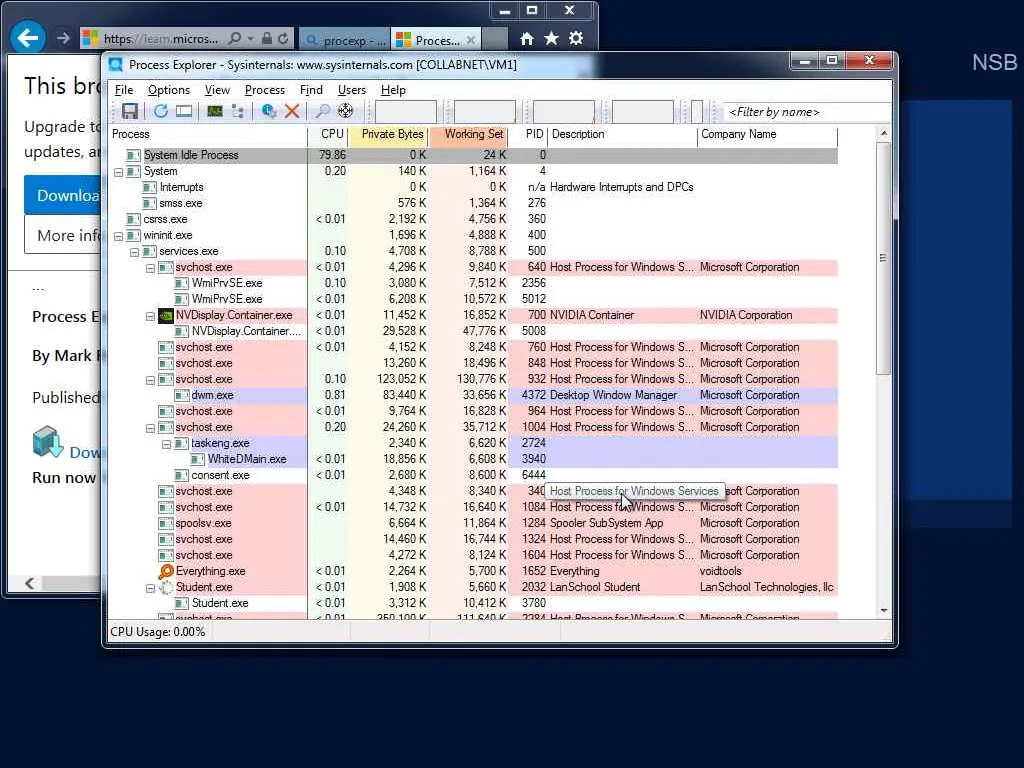Collapse the svchost.exe PID 932 node
Viewport: 1024px width, 768px height.
pos(150,380)
